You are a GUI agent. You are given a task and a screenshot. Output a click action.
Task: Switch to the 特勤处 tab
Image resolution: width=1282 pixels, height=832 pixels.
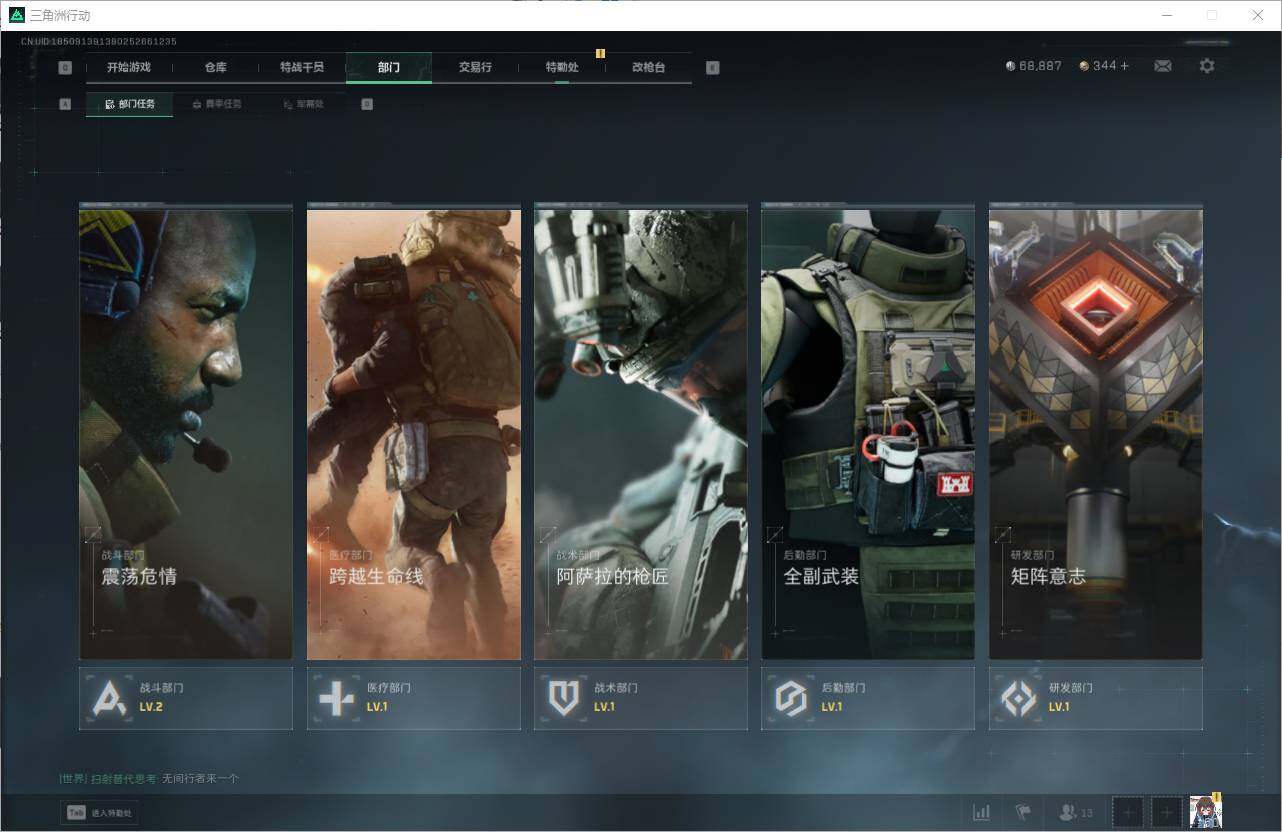coord(562,67)
